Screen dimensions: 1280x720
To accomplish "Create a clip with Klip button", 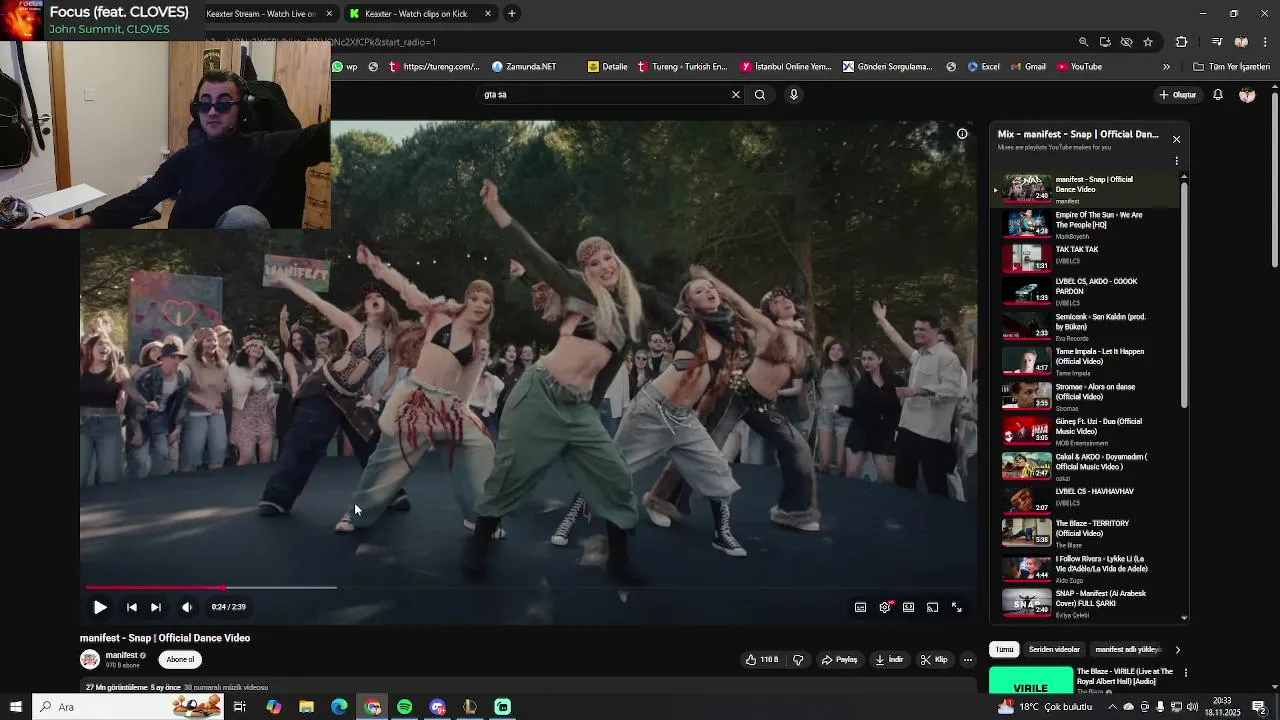I will pyautogui.click(x=934, y=660).
